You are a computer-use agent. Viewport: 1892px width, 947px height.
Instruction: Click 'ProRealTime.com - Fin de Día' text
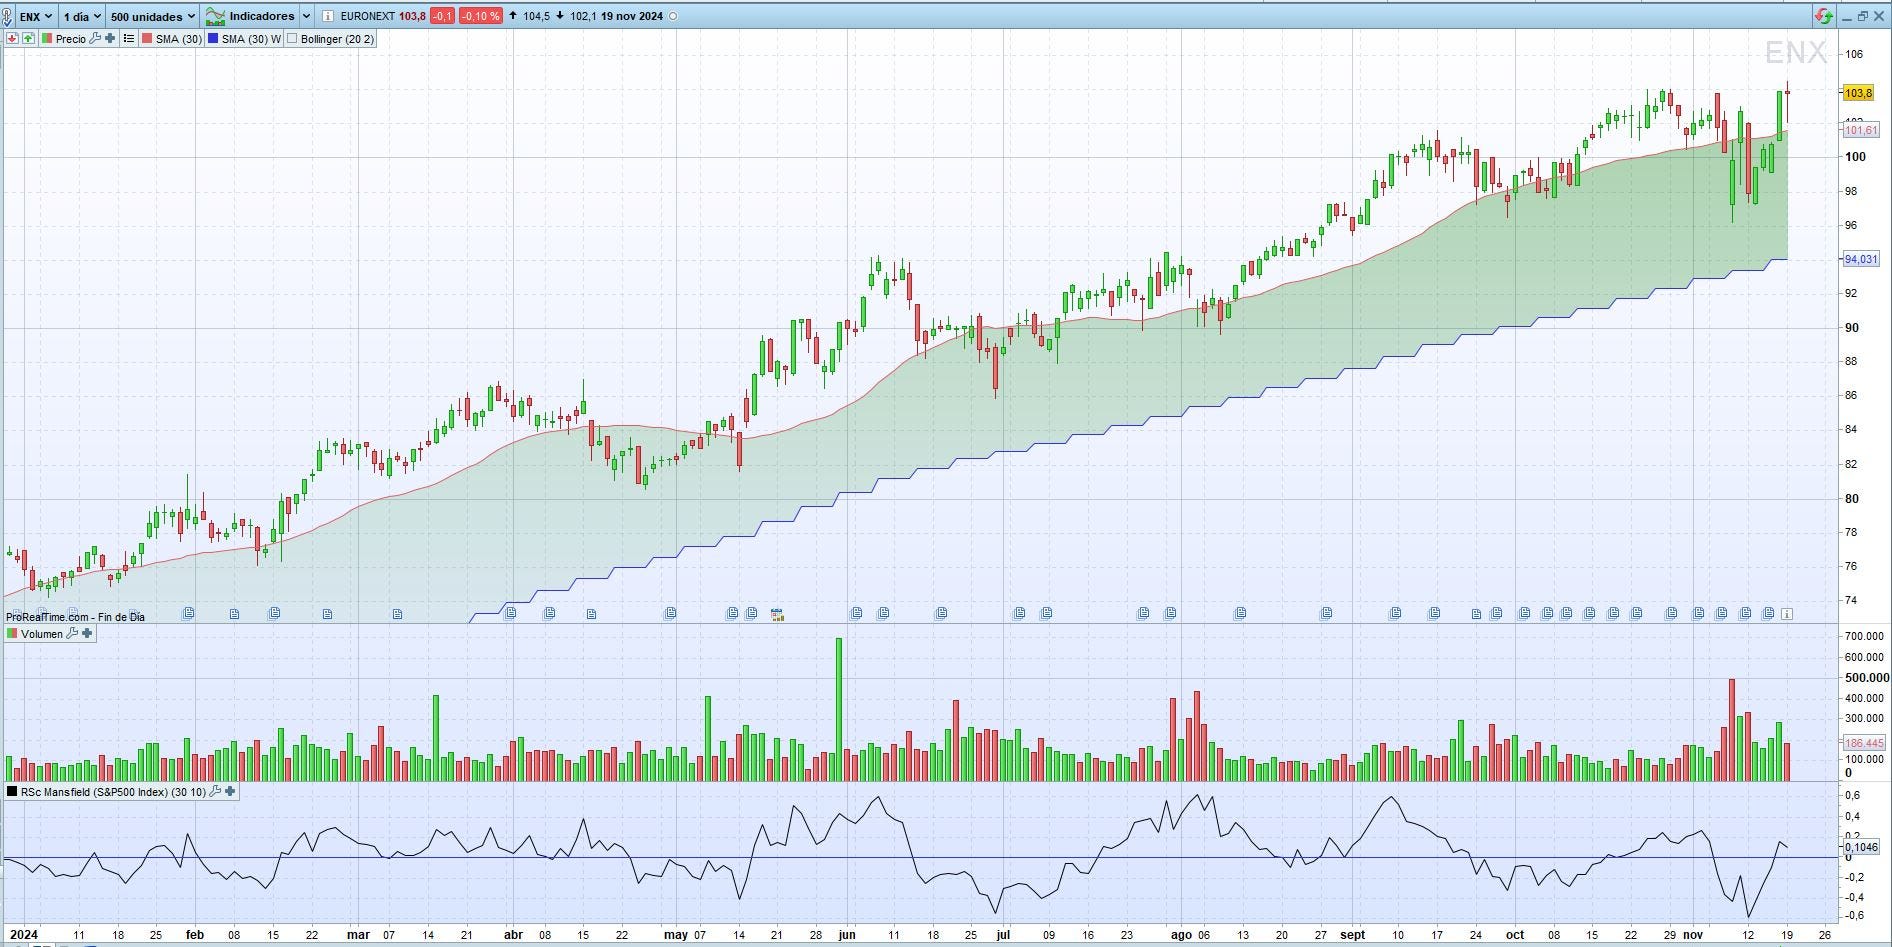(x=75, y=617)
